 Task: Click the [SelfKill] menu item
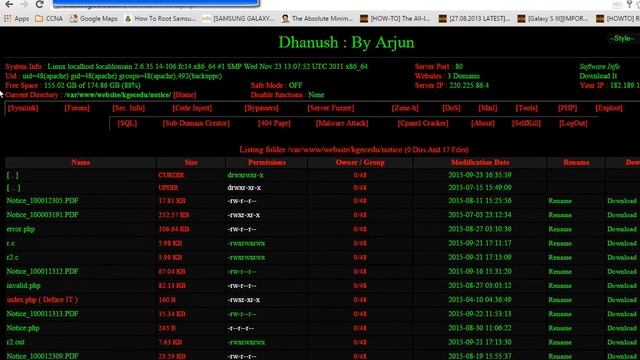pos(526,123)
